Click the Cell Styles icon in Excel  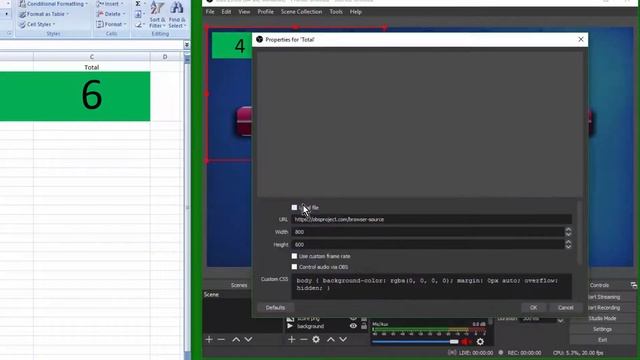point(22,24)
